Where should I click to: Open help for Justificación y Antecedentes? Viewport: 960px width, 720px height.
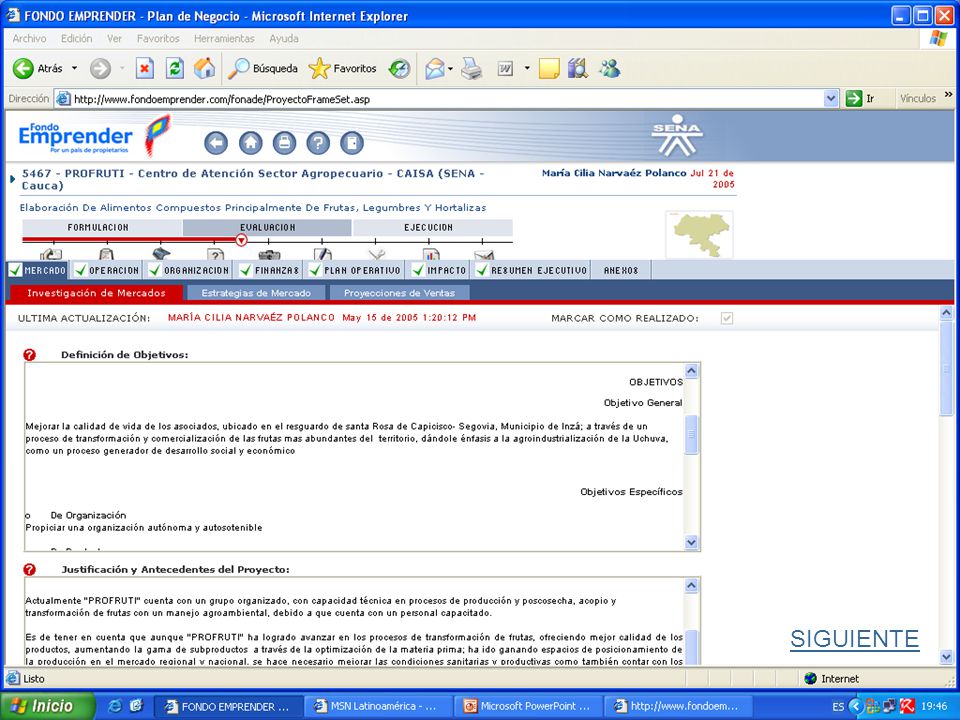click(29, 569)
